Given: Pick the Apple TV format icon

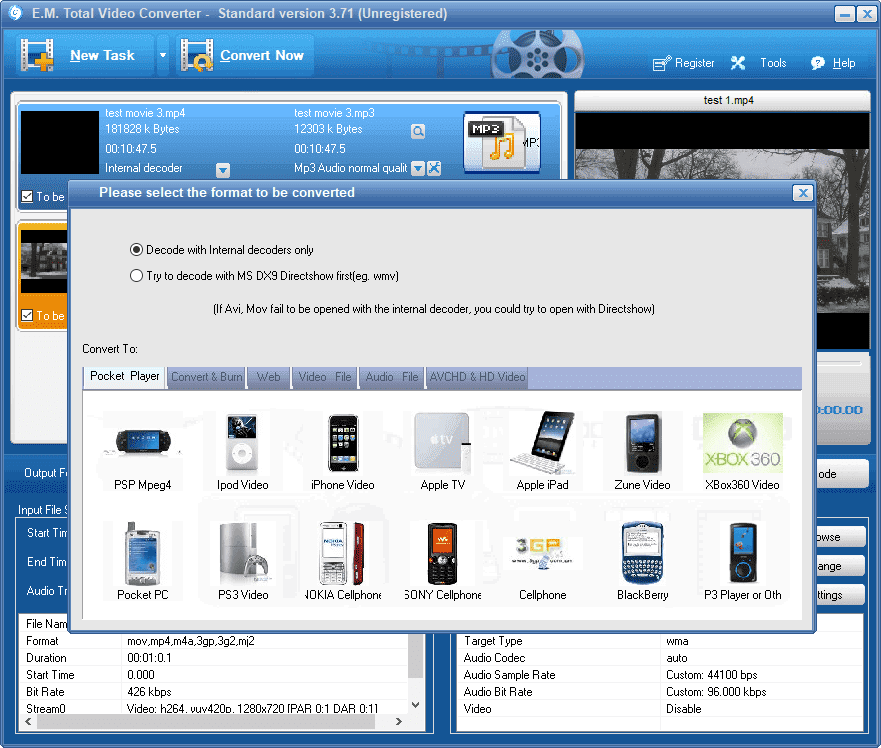Looking at the screenshot, I should (x=443, y=443).
